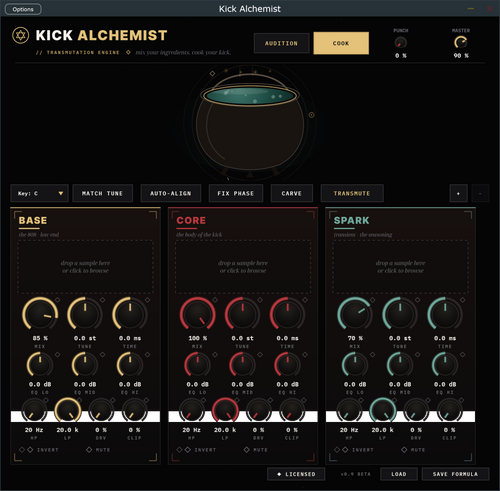
Task: Open the Options menu
Action: pyautogui.click(x=23, y=9)
